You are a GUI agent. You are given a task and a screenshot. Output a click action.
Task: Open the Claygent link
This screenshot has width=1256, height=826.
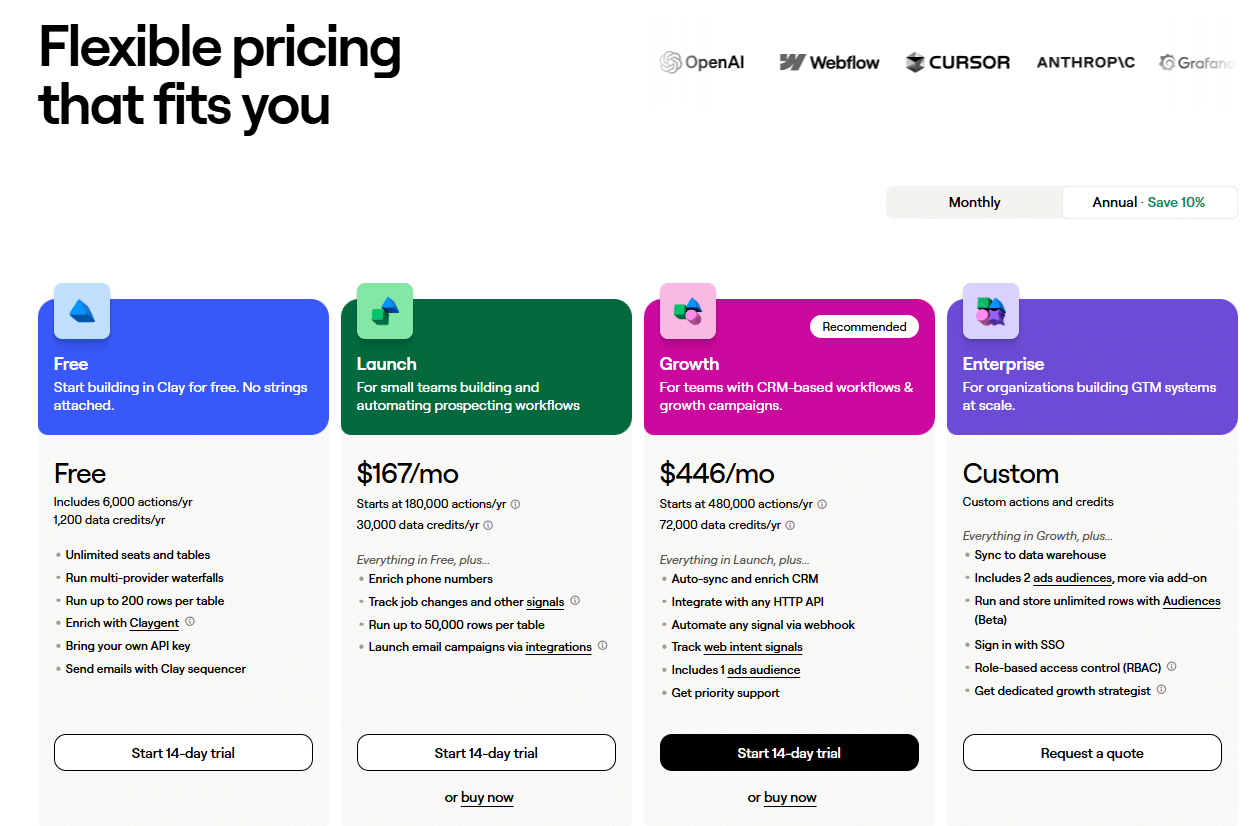coord(154,622)
